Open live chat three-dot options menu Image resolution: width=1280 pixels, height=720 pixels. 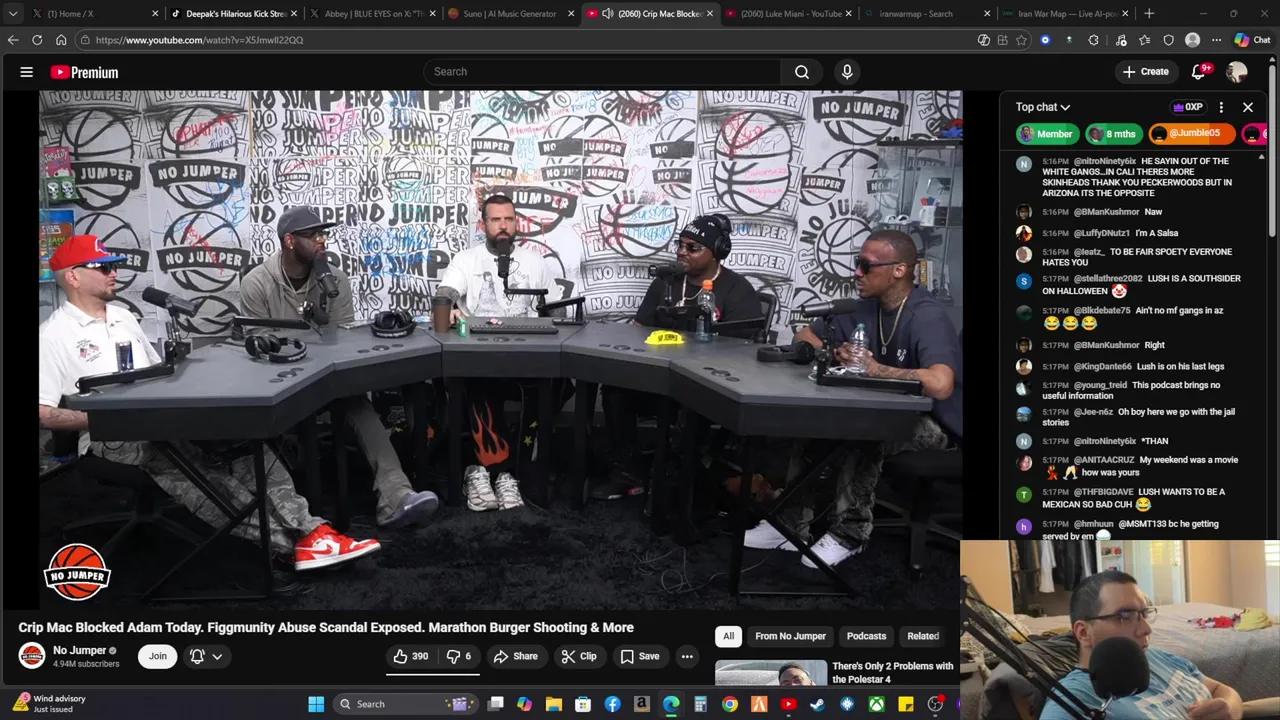[1221, 107]
